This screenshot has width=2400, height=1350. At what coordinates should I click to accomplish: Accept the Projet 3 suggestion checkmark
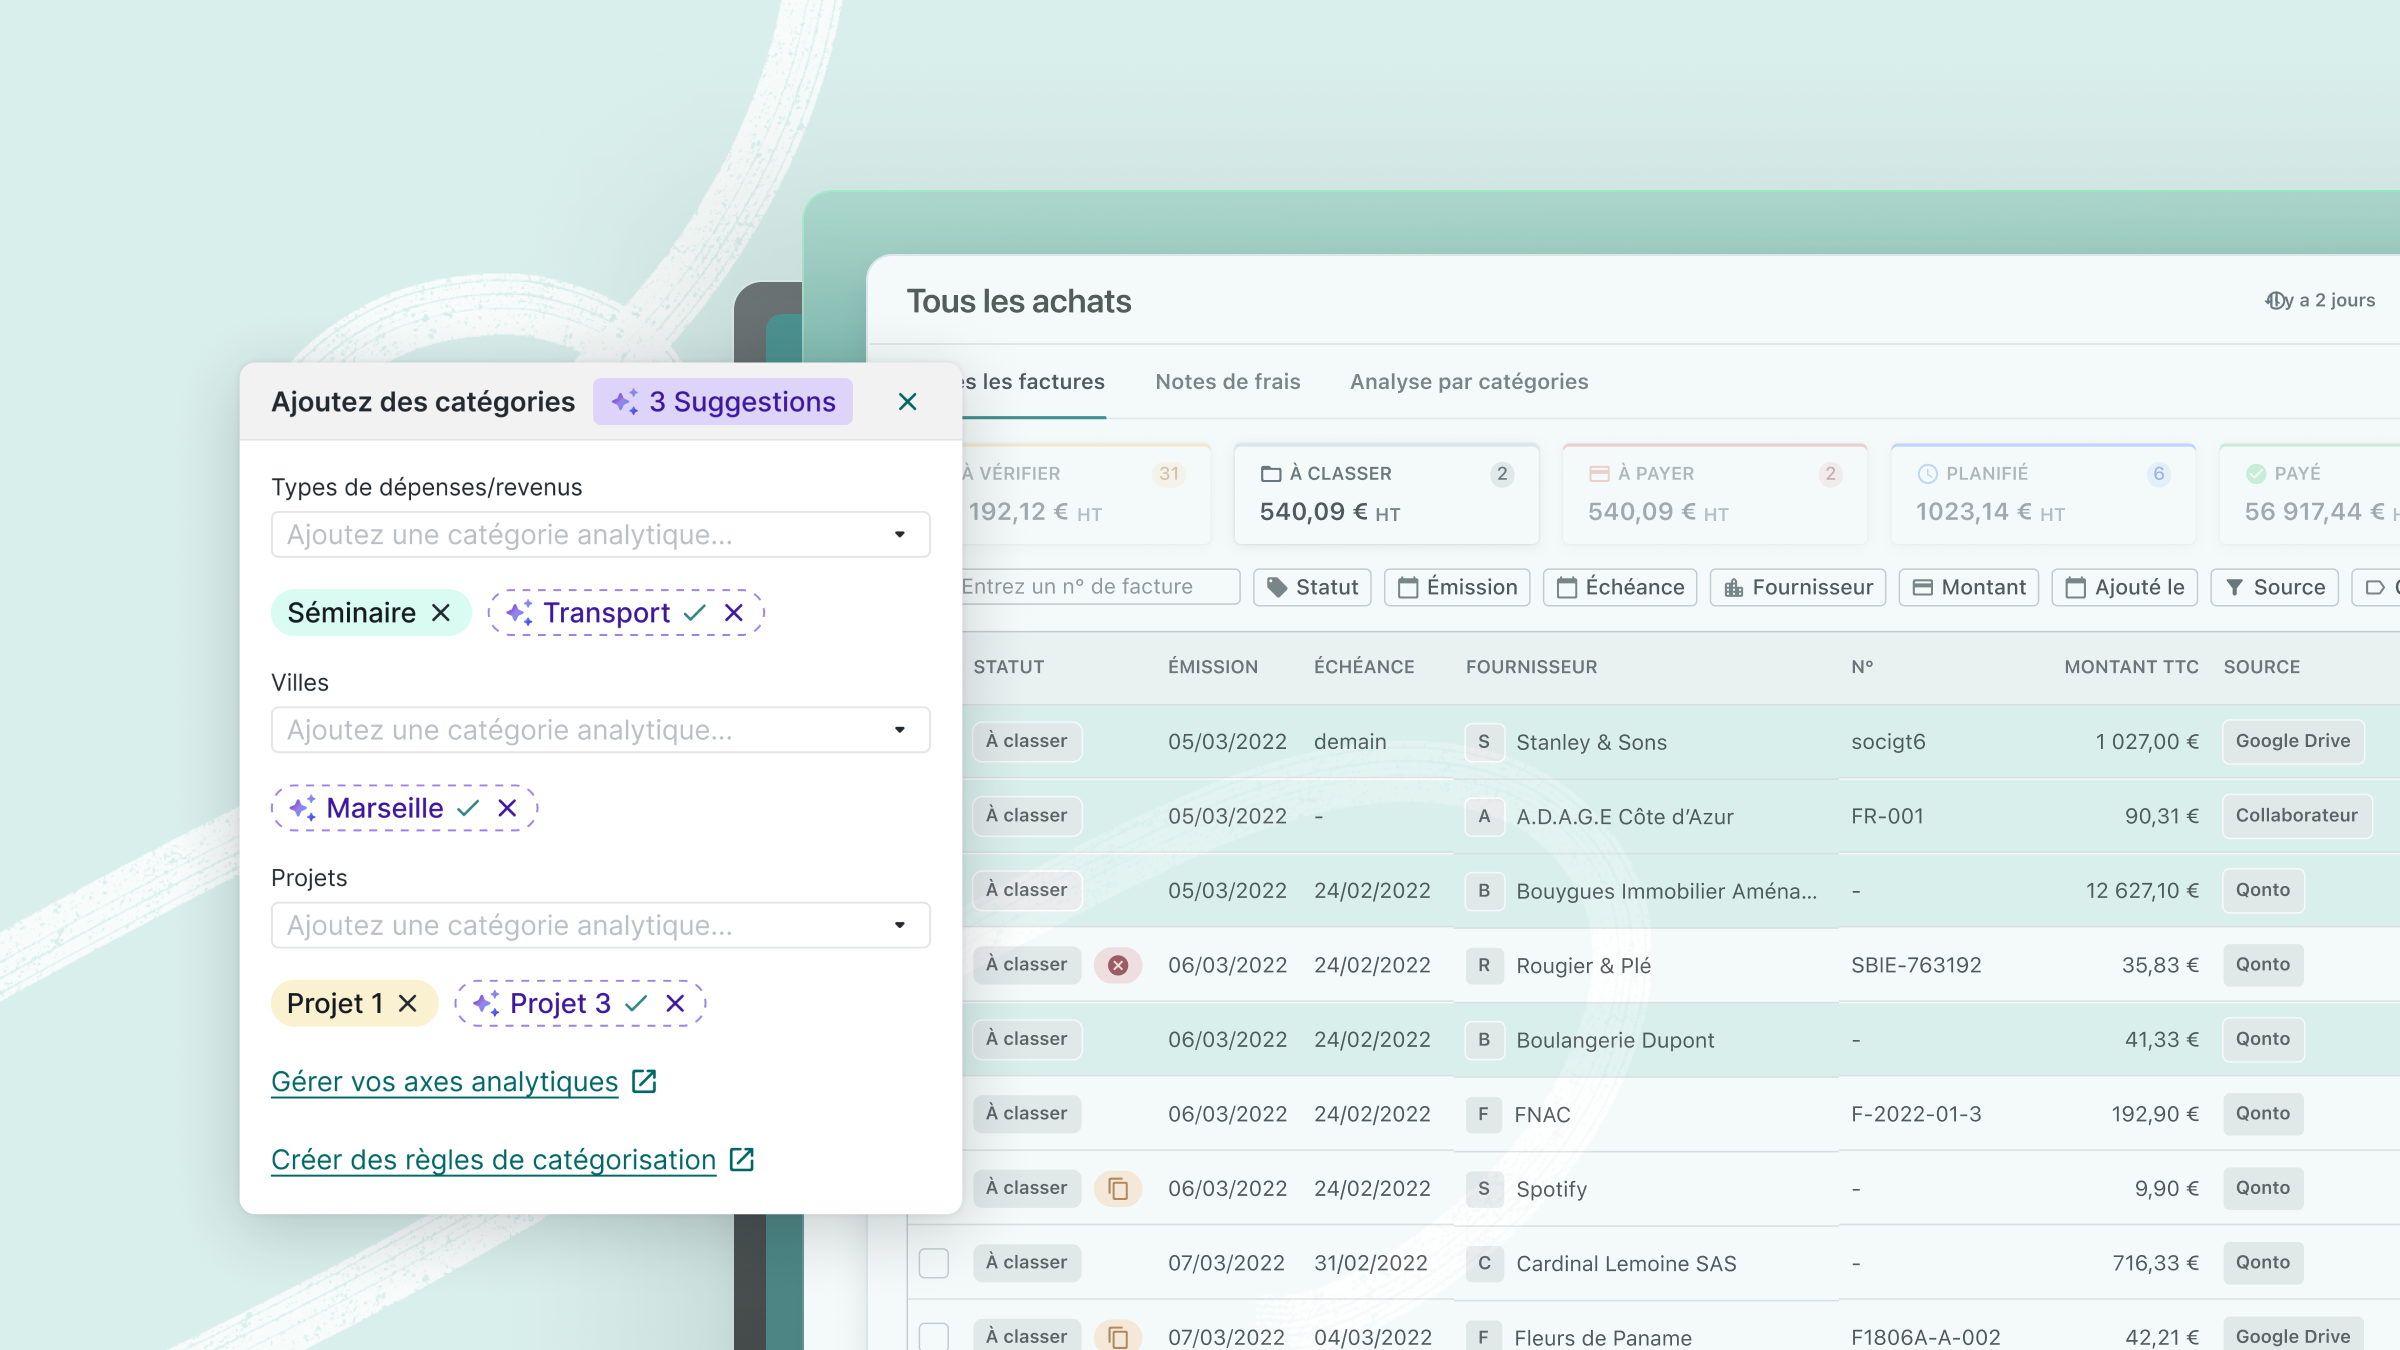pos(636,1003)
